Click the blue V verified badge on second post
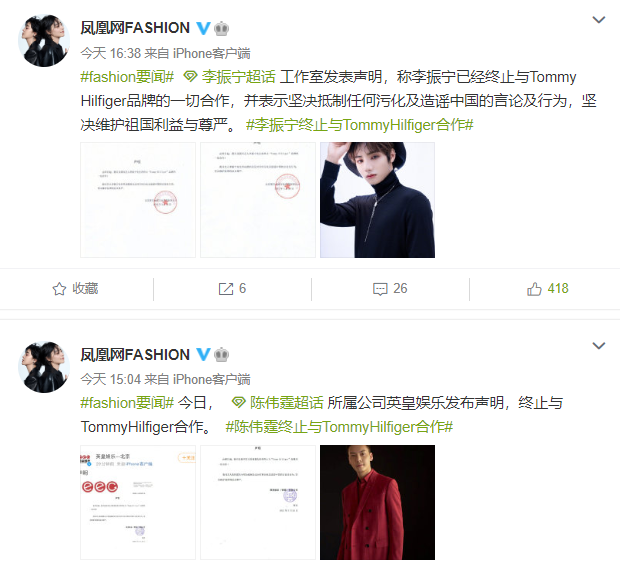 point(203,354)
